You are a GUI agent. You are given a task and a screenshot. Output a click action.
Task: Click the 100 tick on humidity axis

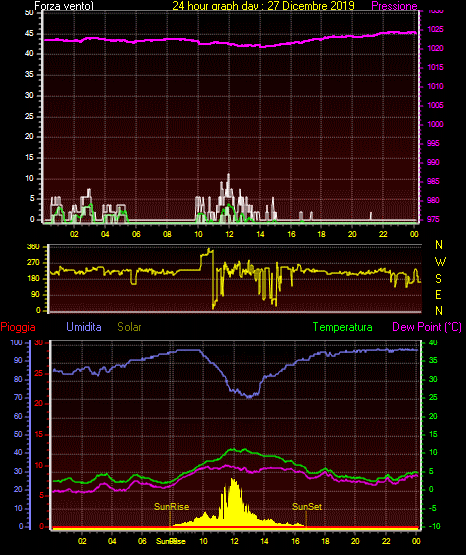pos(16,342)
